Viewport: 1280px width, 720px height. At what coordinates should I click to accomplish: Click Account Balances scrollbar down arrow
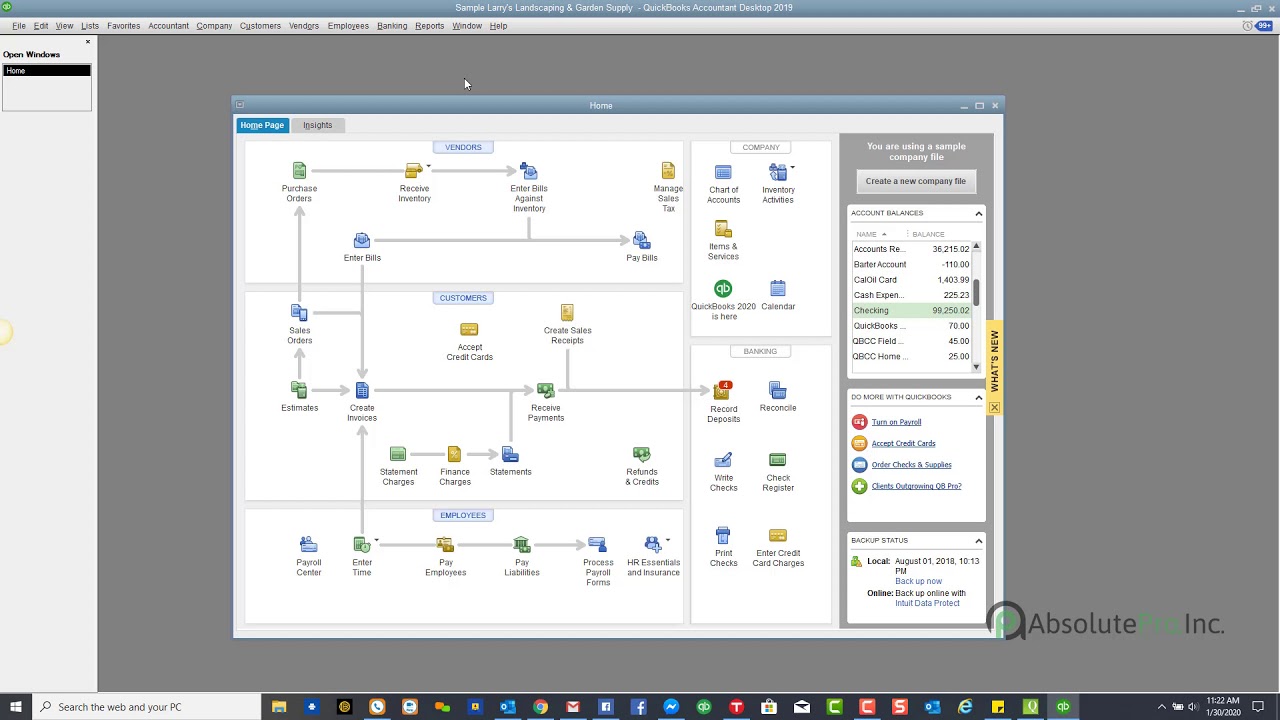976,367
